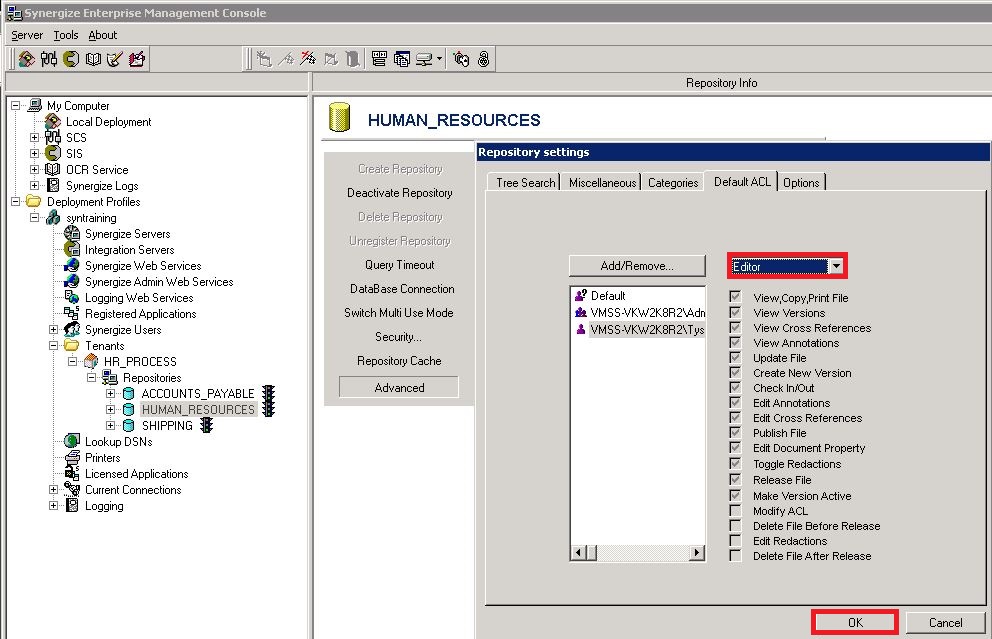
Task: Click the toolbar masks icon
Action: (462, 59)
